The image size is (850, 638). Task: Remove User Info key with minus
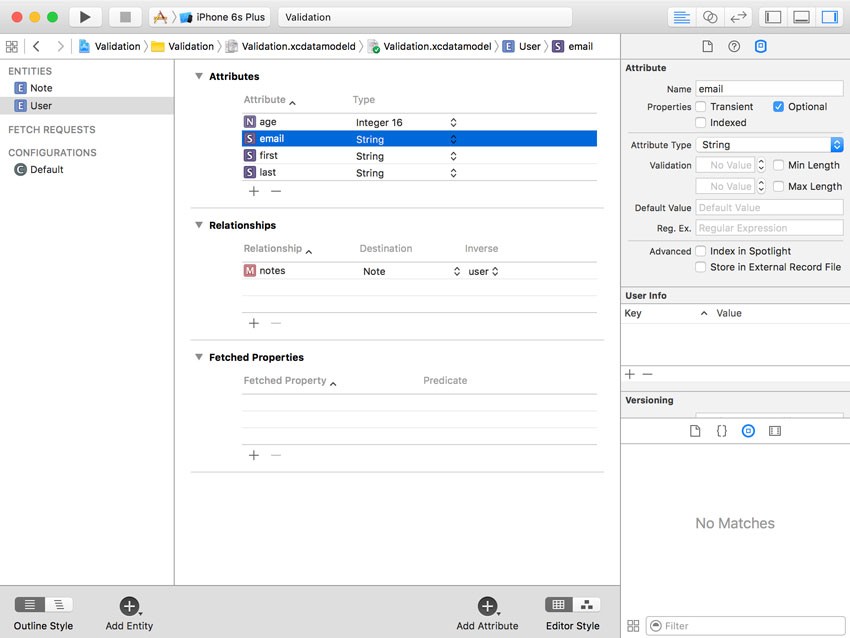coord(647,374)
